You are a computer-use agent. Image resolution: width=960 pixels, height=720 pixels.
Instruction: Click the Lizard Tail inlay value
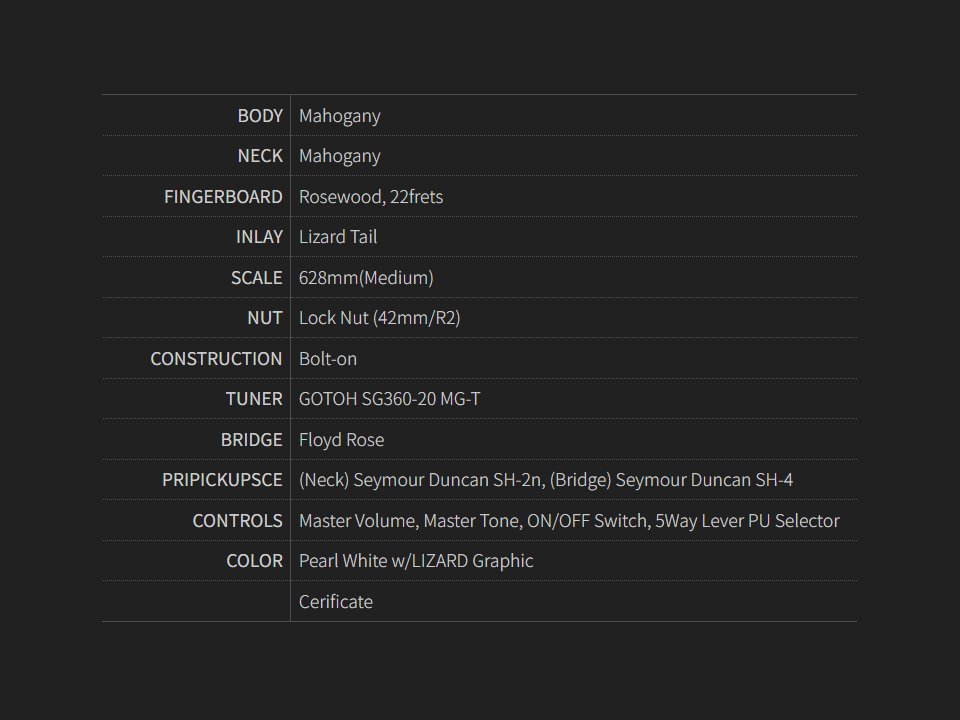[x=338, y=237]
